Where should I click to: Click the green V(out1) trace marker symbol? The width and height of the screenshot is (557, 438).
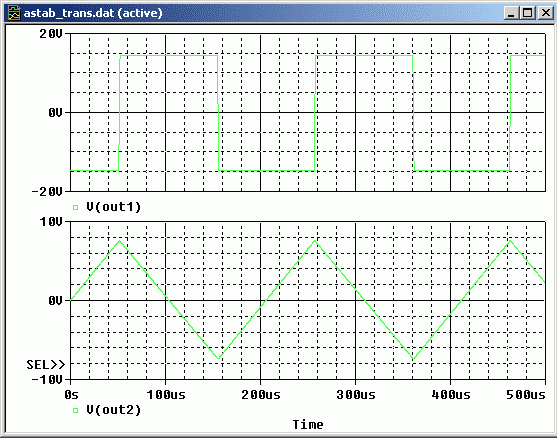(x=75, y=207)
